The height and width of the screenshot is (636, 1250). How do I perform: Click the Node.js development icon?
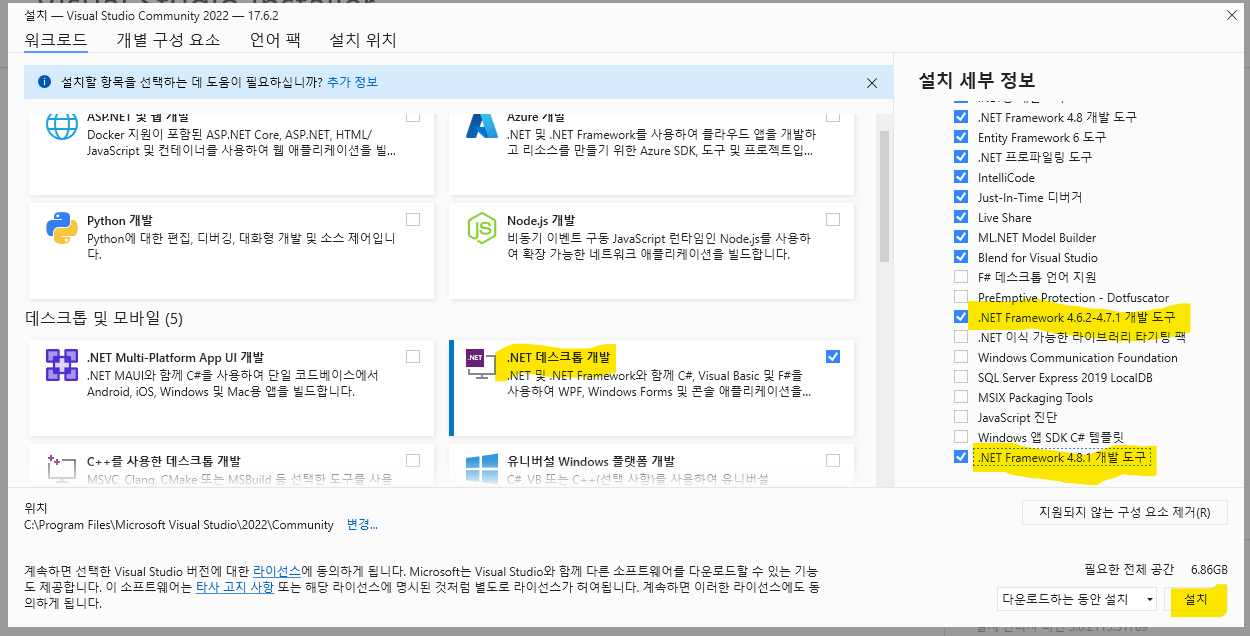[x=482, y=229]
